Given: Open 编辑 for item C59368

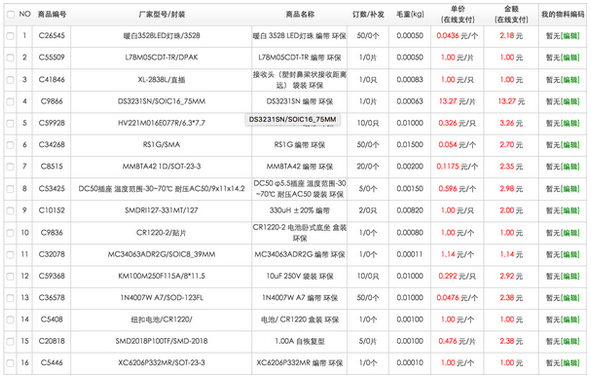Looking at the screenshot, I should [570, 276].
